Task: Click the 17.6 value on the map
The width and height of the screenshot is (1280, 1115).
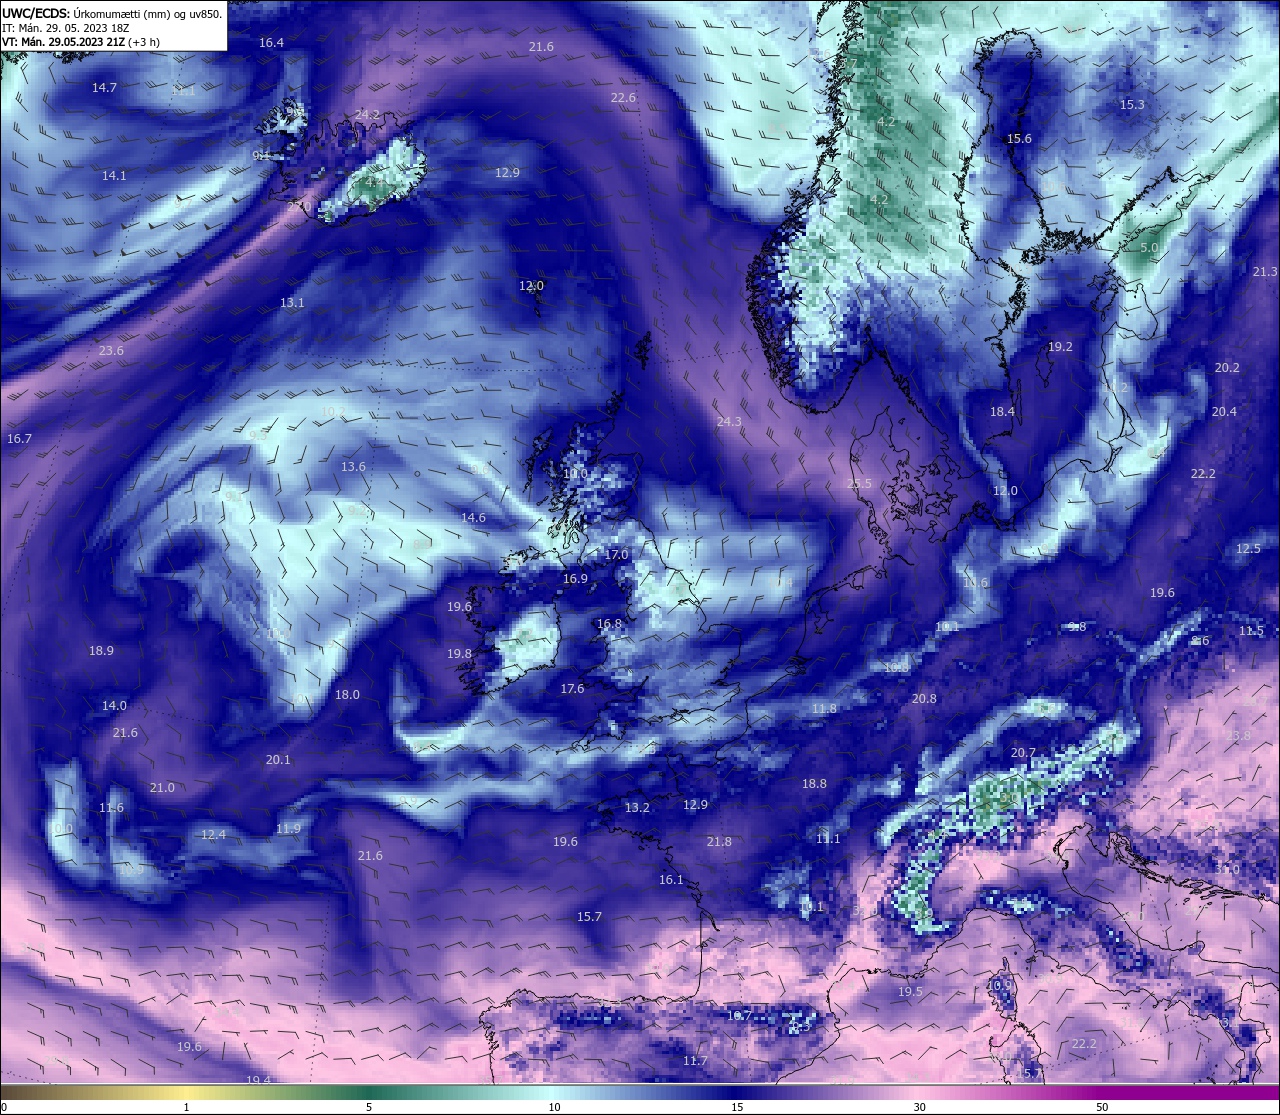Action: coord(572,689)
